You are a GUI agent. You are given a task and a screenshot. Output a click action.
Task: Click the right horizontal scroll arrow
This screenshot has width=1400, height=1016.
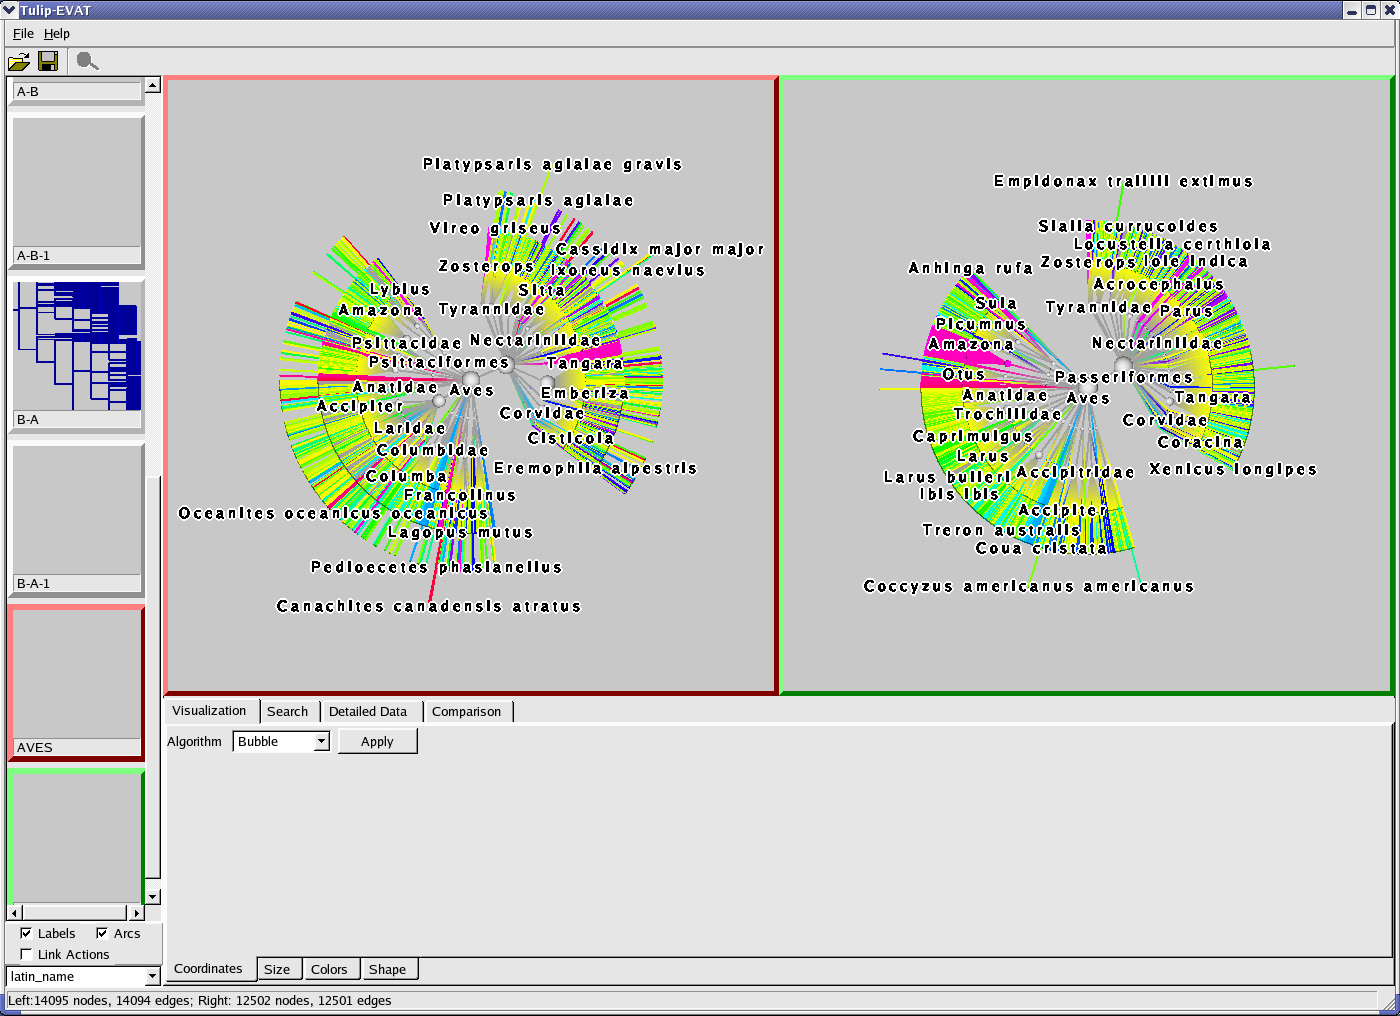(137, 912)
